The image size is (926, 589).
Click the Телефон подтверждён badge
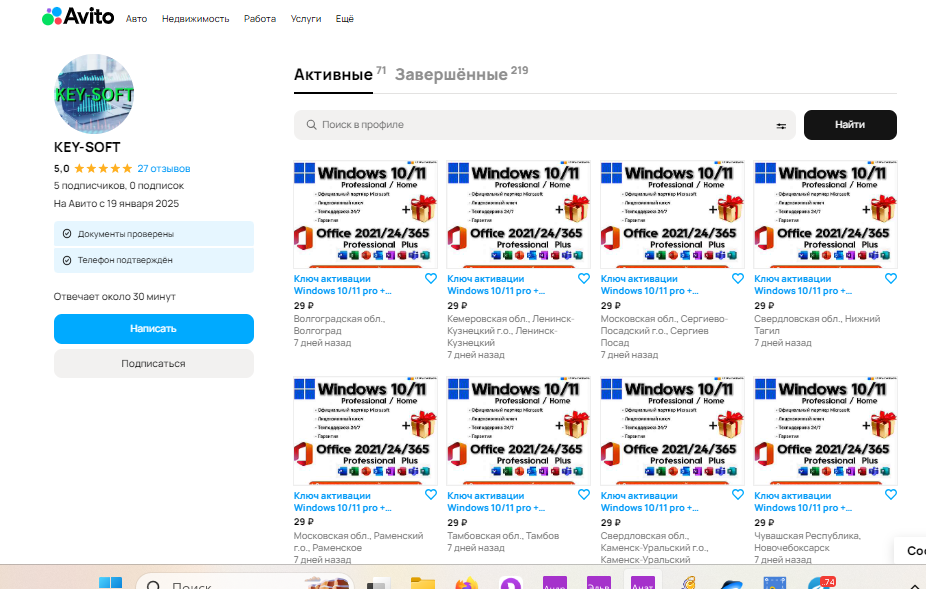pos(154,260)
